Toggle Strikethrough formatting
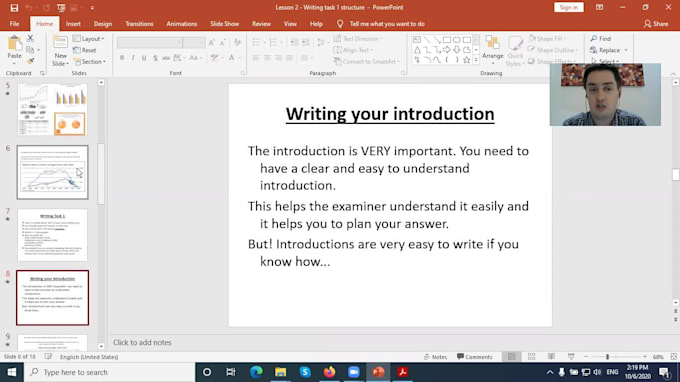 tap(166, 58)
